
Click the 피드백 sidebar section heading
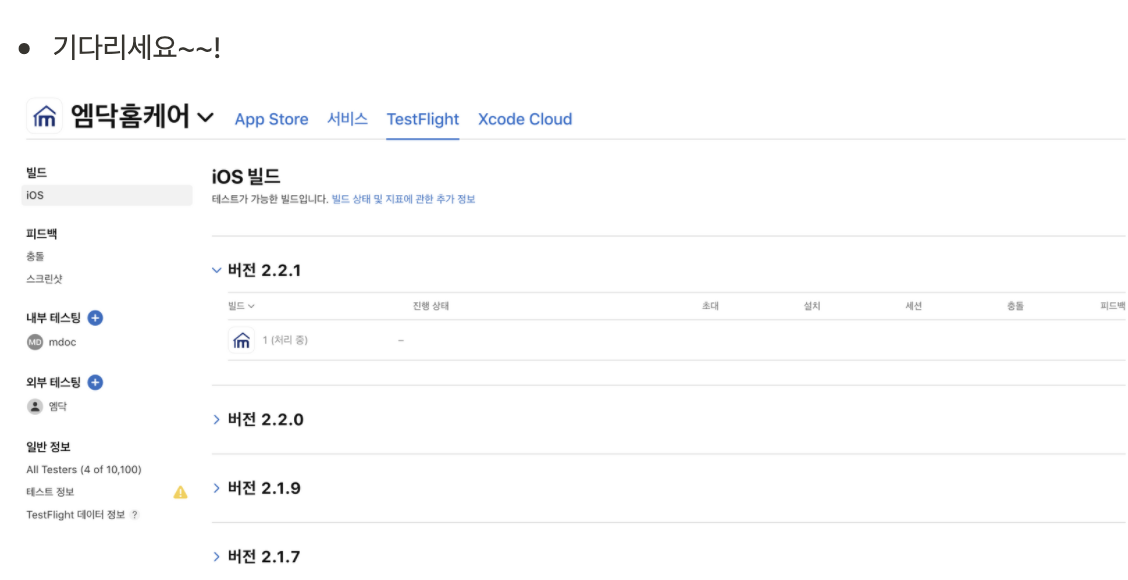(x=42, y=234)
